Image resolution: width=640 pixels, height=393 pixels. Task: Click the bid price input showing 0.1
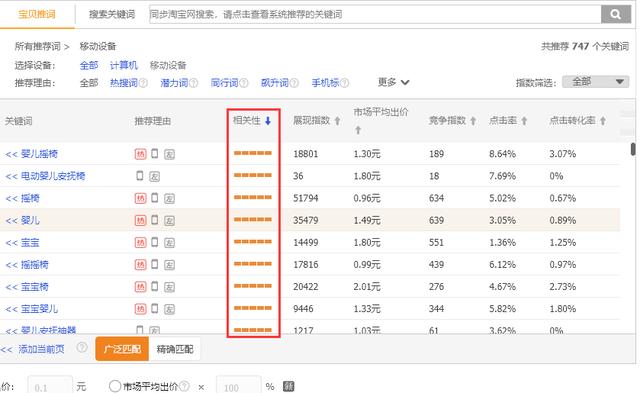(50, 386)
